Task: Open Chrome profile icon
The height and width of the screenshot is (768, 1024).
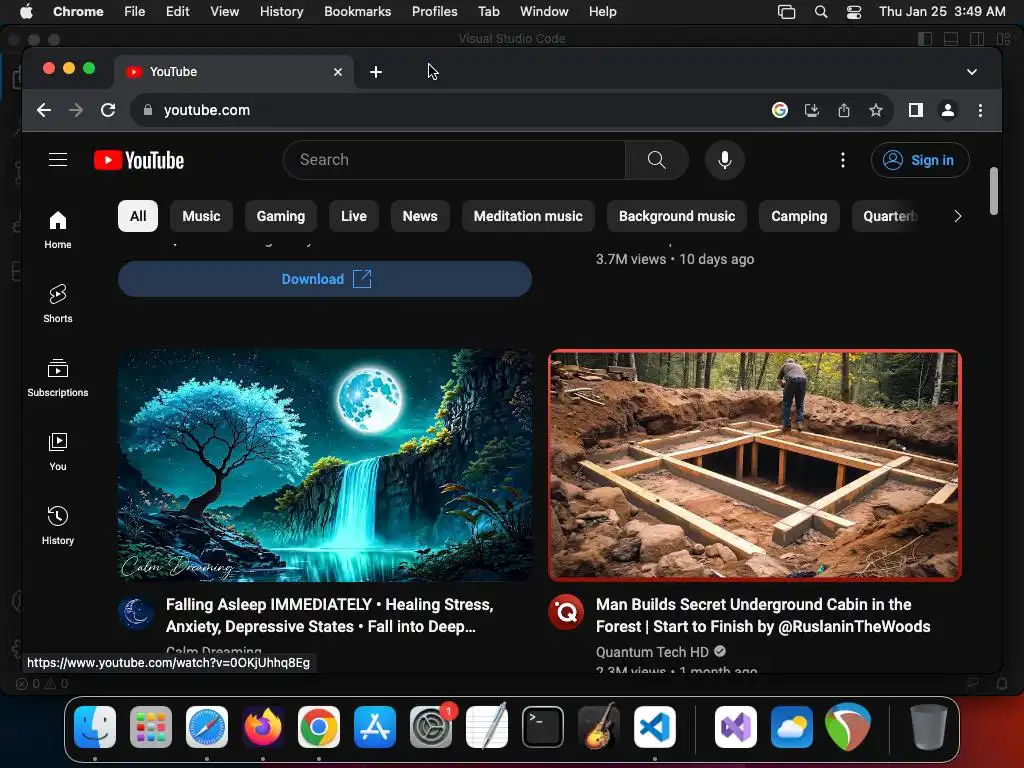Action: 948,110
